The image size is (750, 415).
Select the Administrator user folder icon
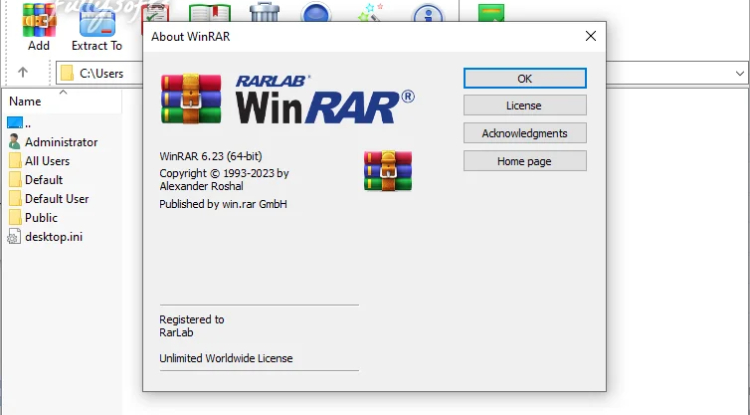pyautogui.click(x=14, y=142)
